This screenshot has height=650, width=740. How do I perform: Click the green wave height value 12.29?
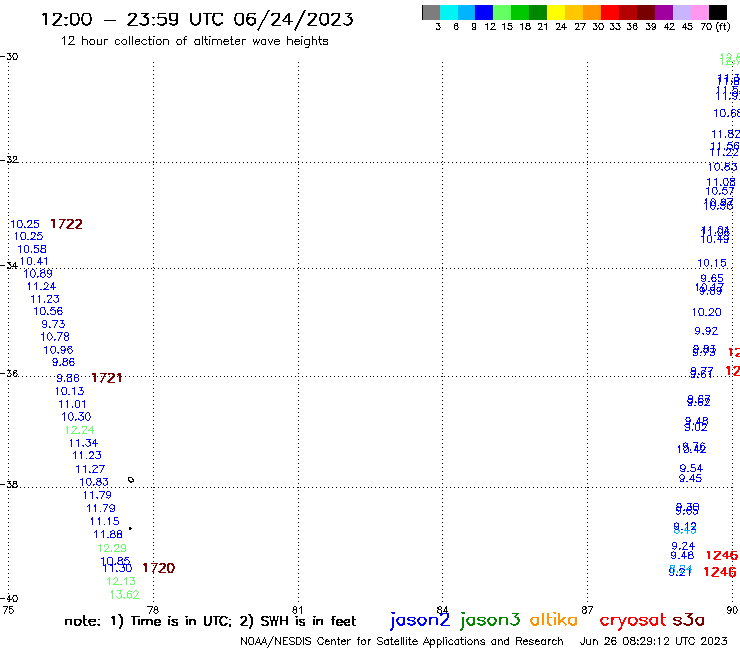coord(112,548)
